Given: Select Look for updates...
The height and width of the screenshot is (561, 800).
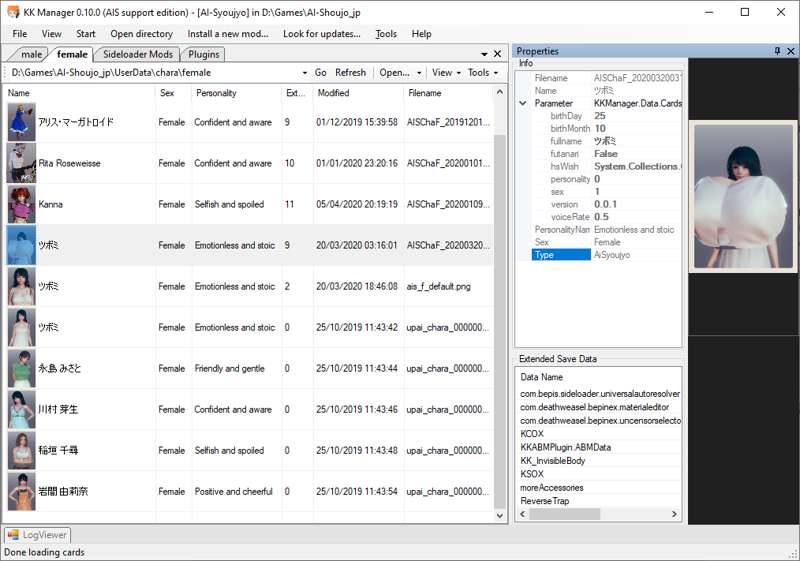Looking at the screenshot, I should pos(321,34).
